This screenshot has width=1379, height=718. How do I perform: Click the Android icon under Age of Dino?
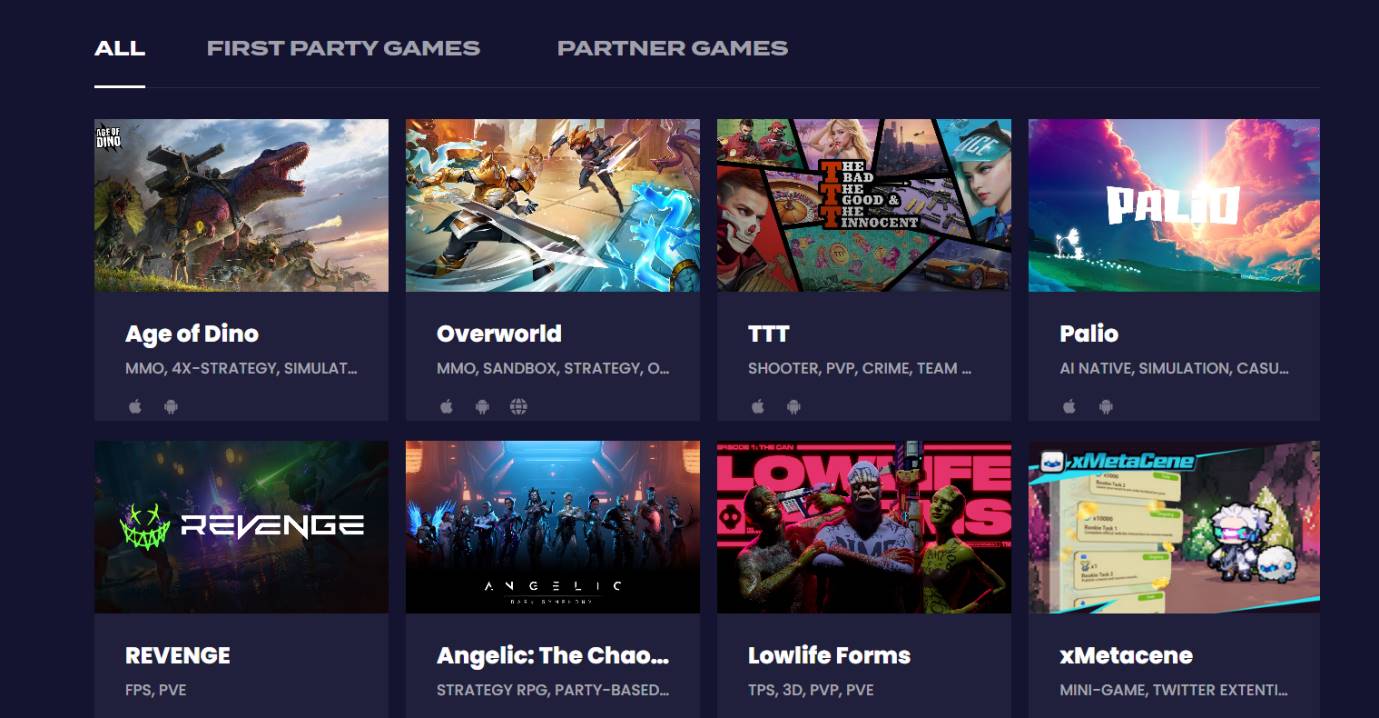point(171,406)
